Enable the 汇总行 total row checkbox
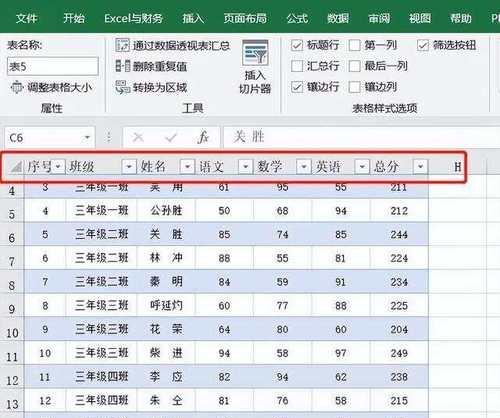This screenshot has height=418, width=500. 297,66
